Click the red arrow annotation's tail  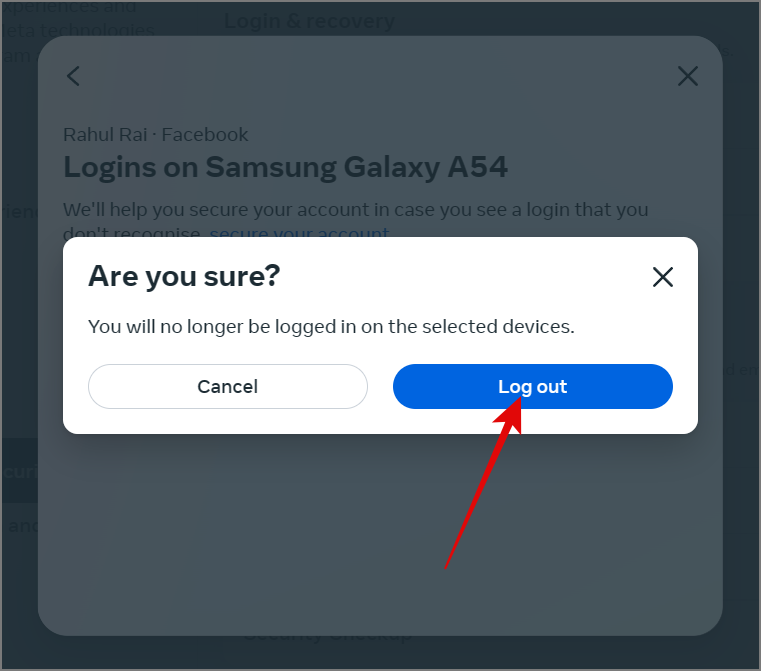[447, 566]
